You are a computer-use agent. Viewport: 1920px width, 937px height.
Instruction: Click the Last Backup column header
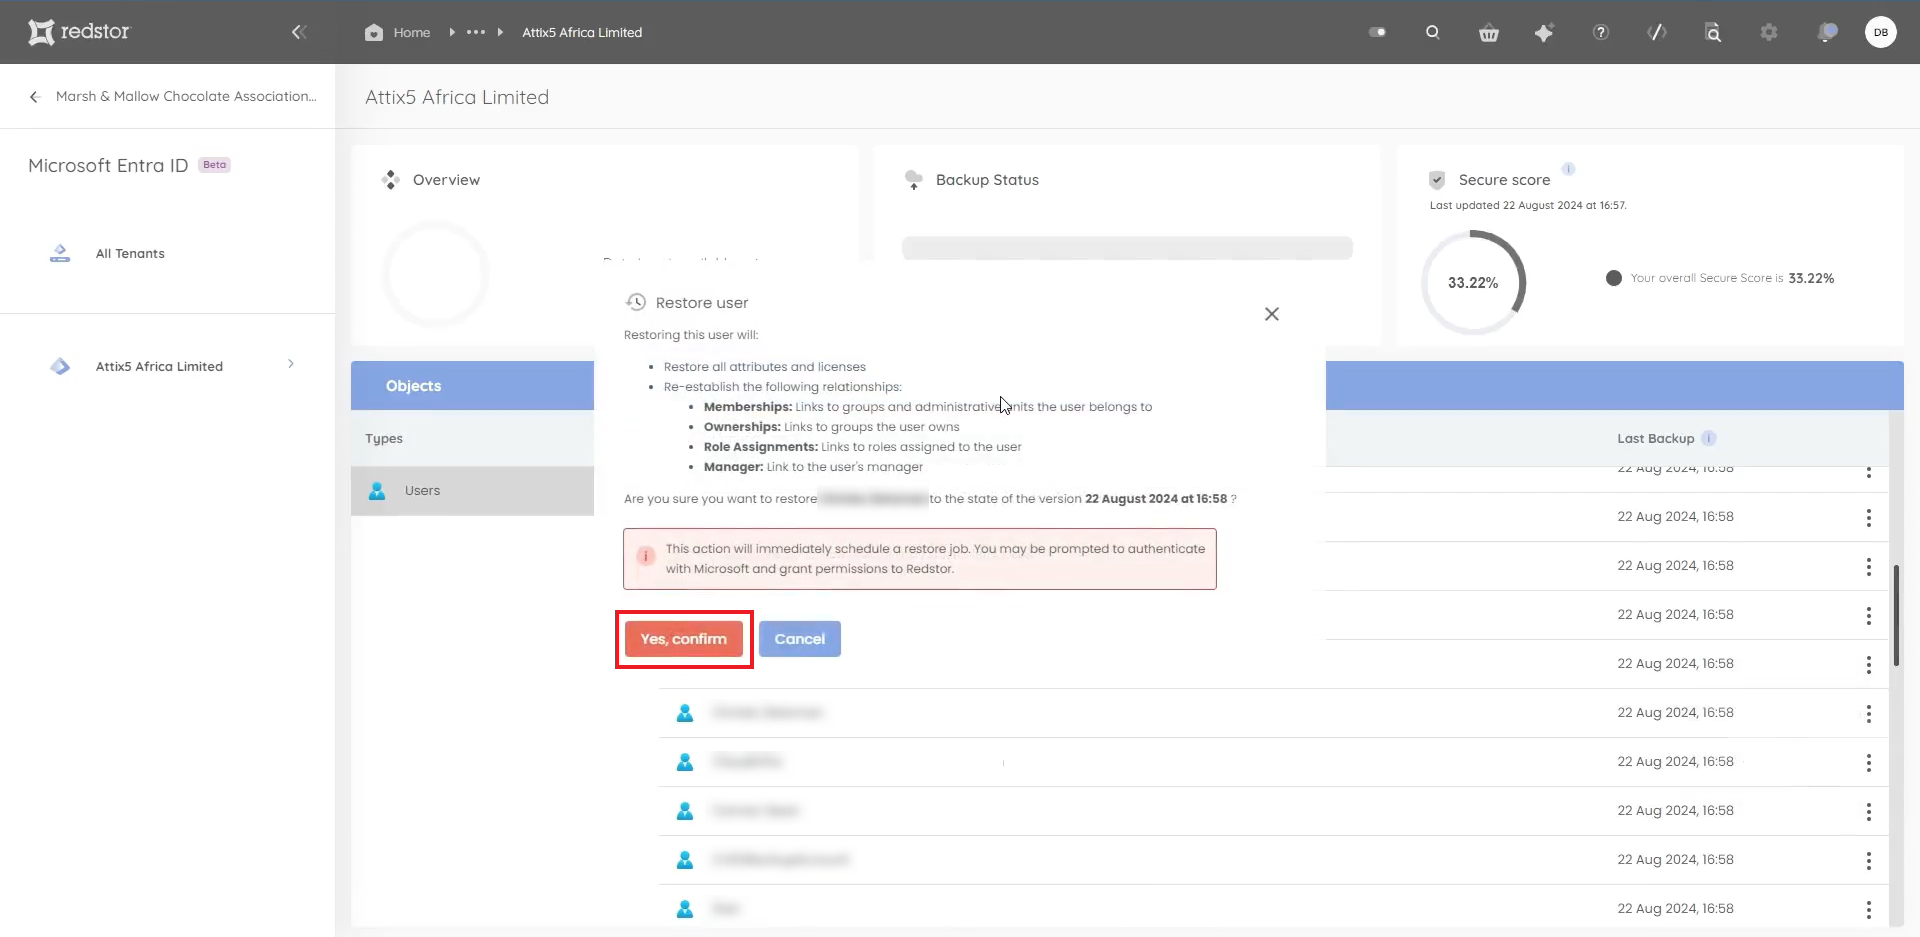(1656, 438)
